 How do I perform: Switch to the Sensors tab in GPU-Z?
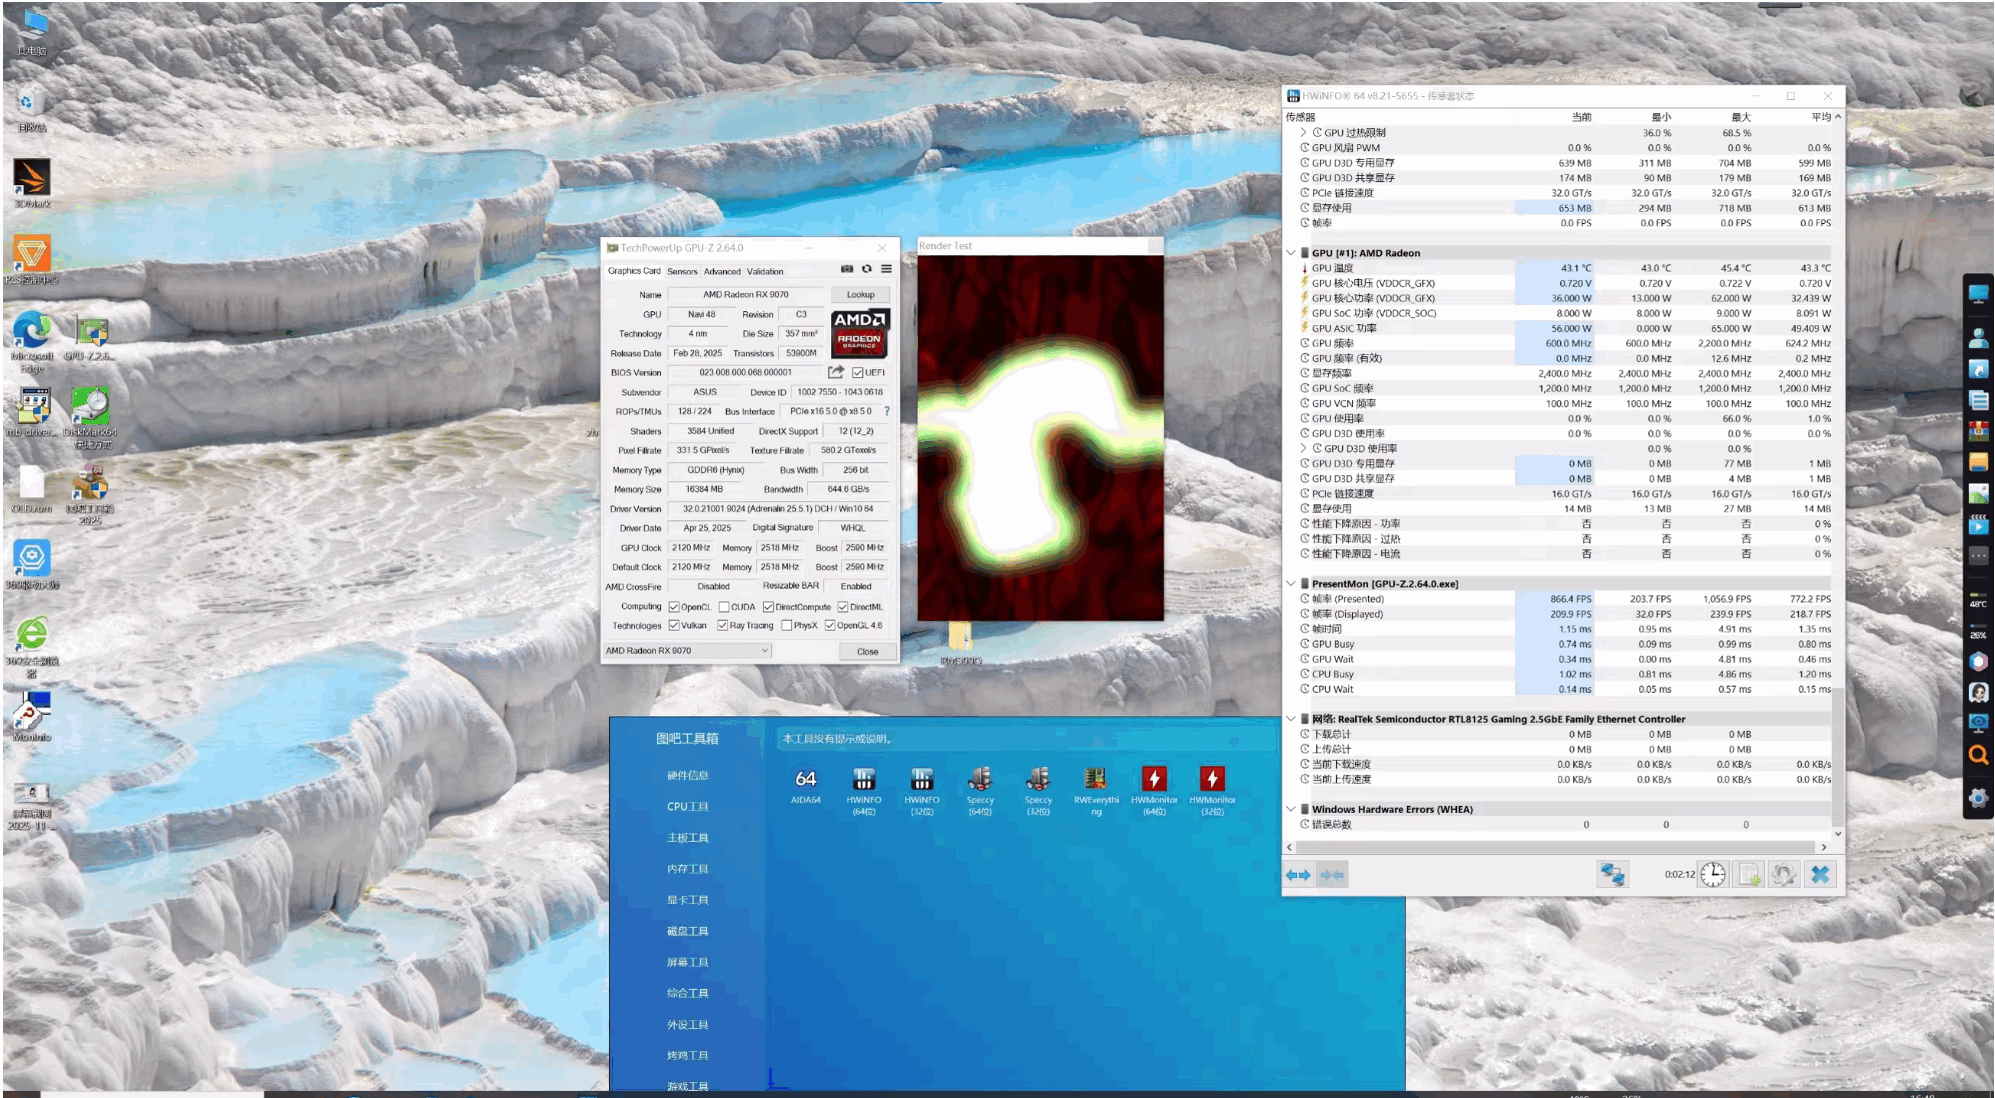[682, 271]
